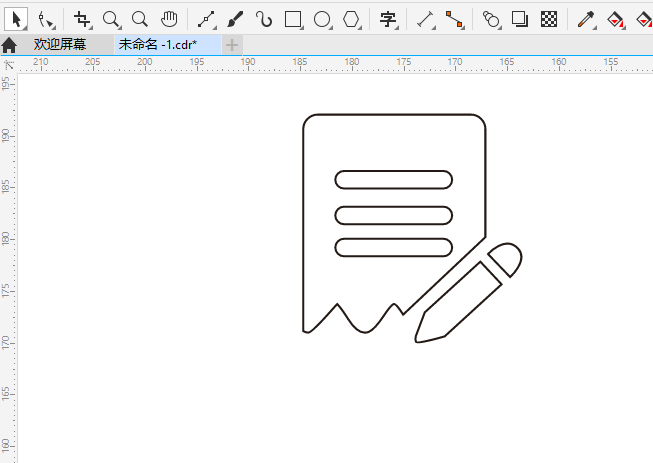Select the Artistic Media brush tool
653x463 pixels.
[x=235, y=19]
